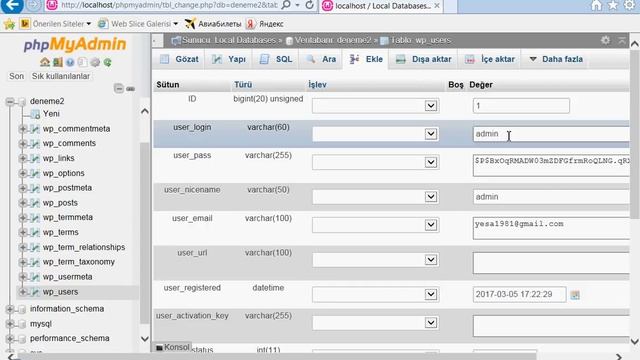Click the navigation panel scrollbar up arrow

point(144,111)
